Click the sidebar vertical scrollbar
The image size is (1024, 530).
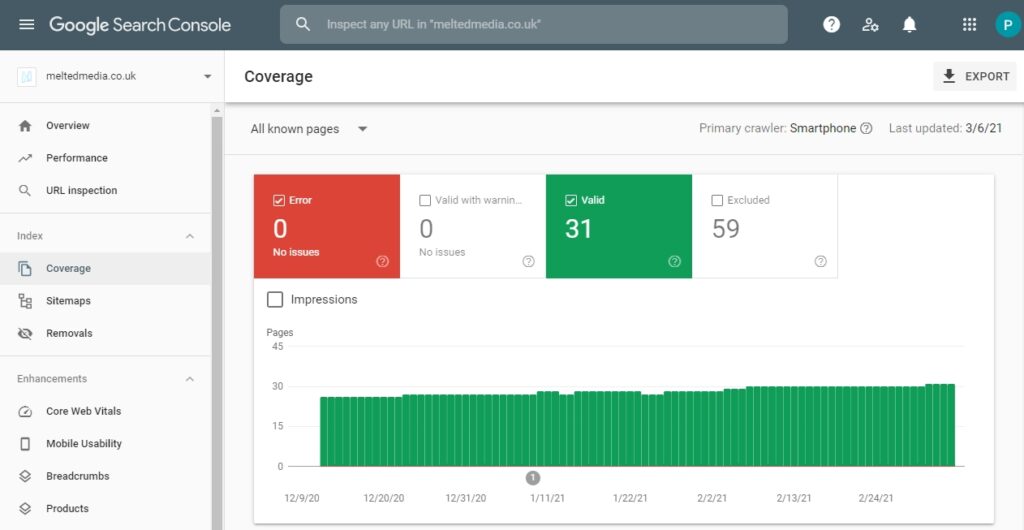[217, 323]
